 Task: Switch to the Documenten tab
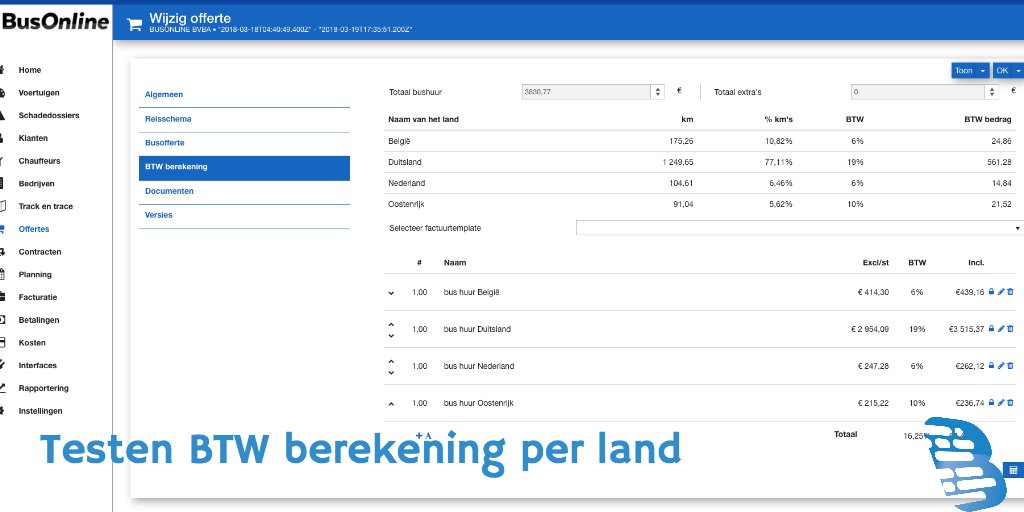[244, 191]
